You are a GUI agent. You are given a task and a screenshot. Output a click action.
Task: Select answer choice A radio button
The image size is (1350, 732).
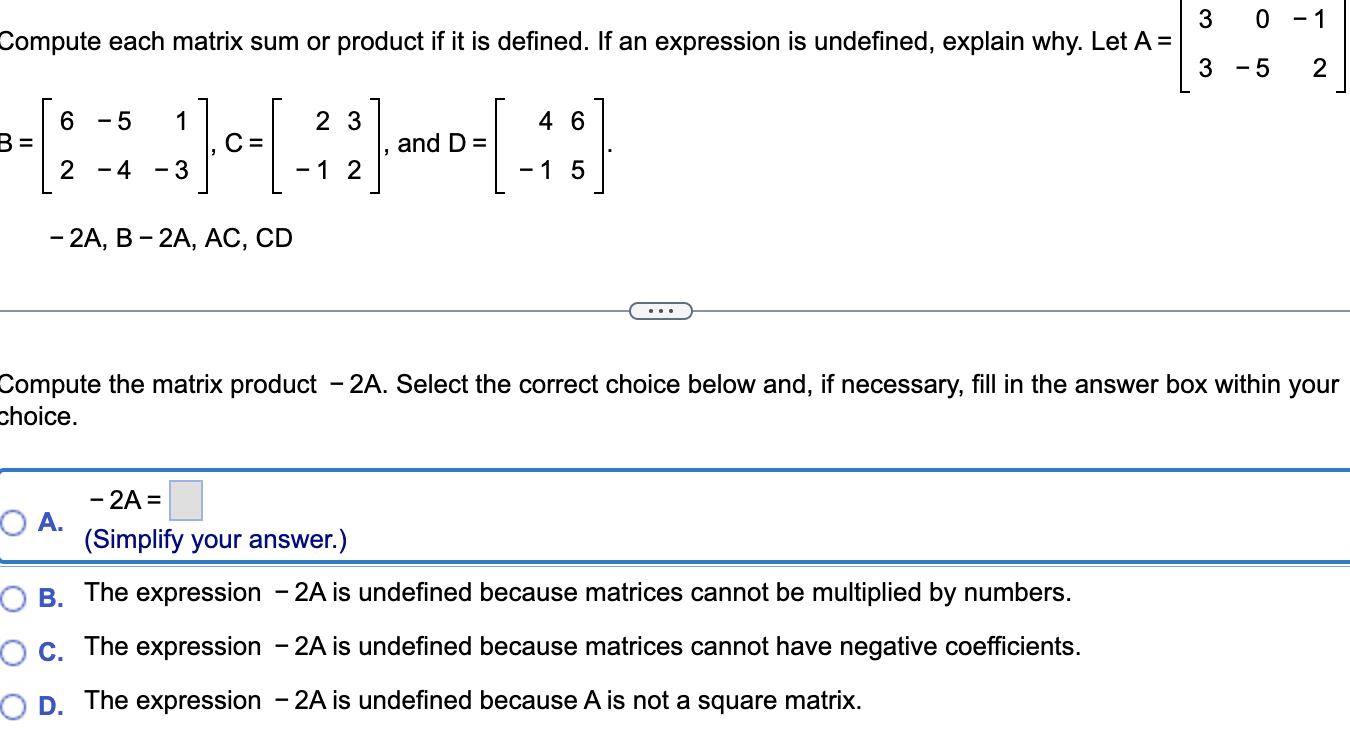(x=11, y=522)
